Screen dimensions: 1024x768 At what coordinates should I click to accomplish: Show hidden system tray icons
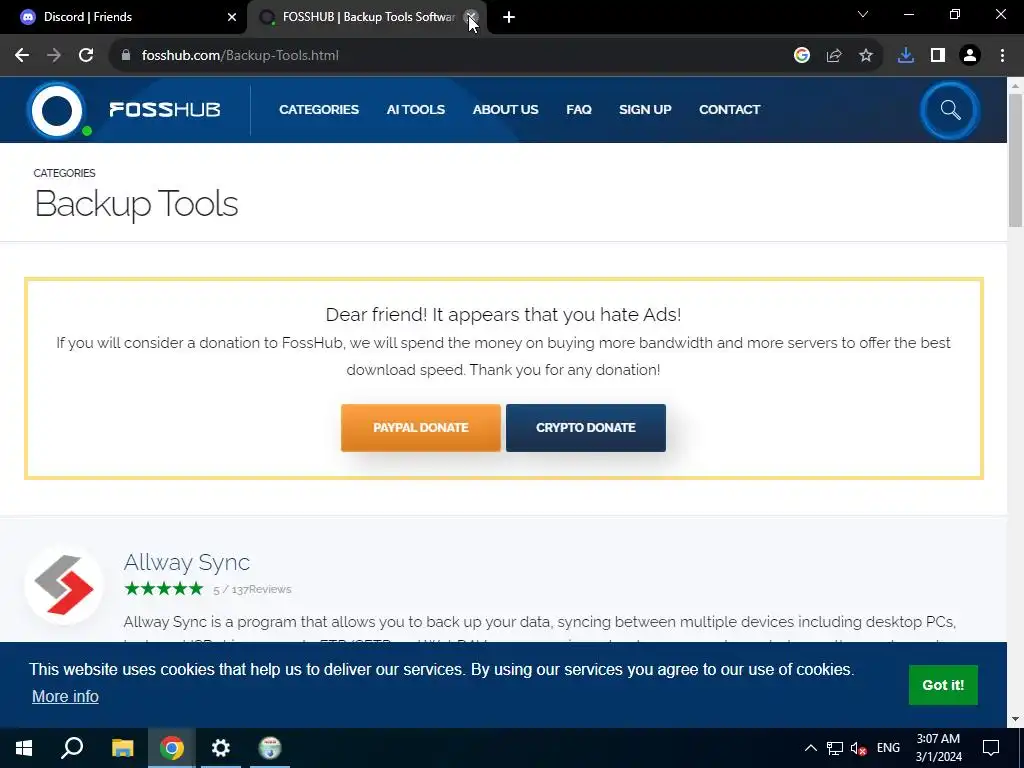(810, 748)
